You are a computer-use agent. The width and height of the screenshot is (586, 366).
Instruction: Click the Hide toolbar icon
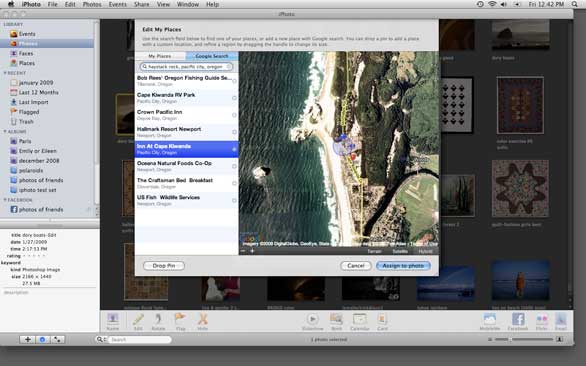tap(203, 321)
